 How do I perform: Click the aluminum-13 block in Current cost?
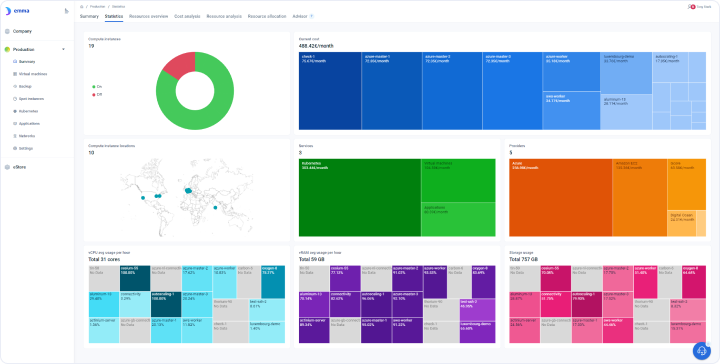click(x=626, y=112)
